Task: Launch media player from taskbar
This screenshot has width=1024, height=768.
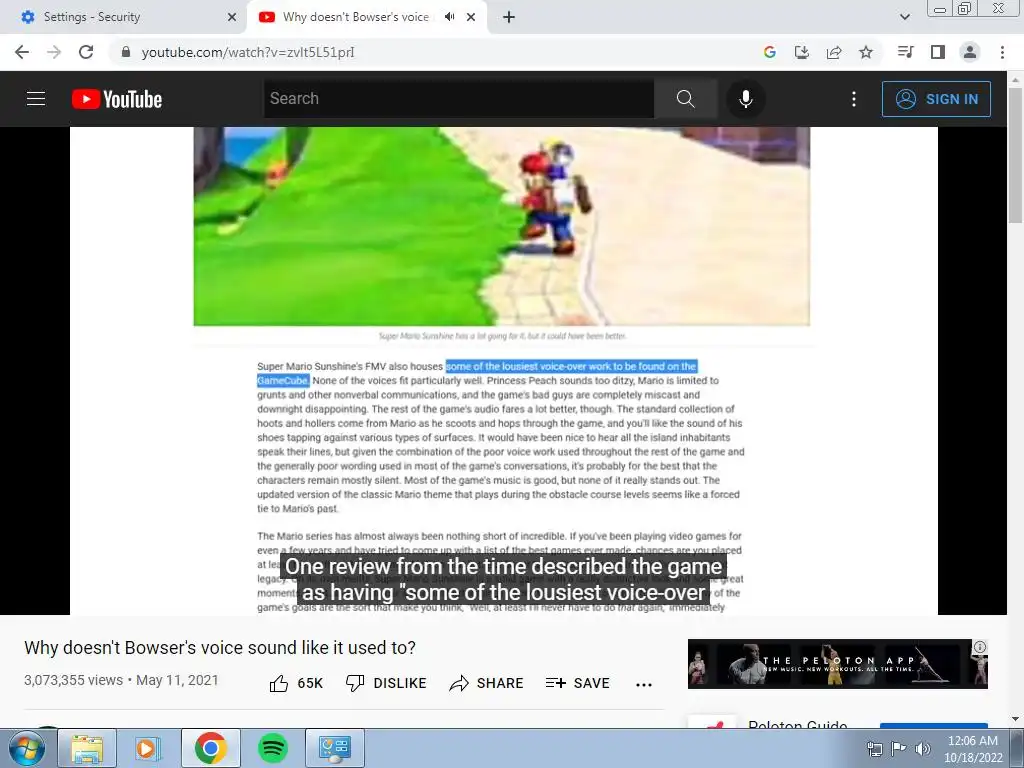Action: 148,748
